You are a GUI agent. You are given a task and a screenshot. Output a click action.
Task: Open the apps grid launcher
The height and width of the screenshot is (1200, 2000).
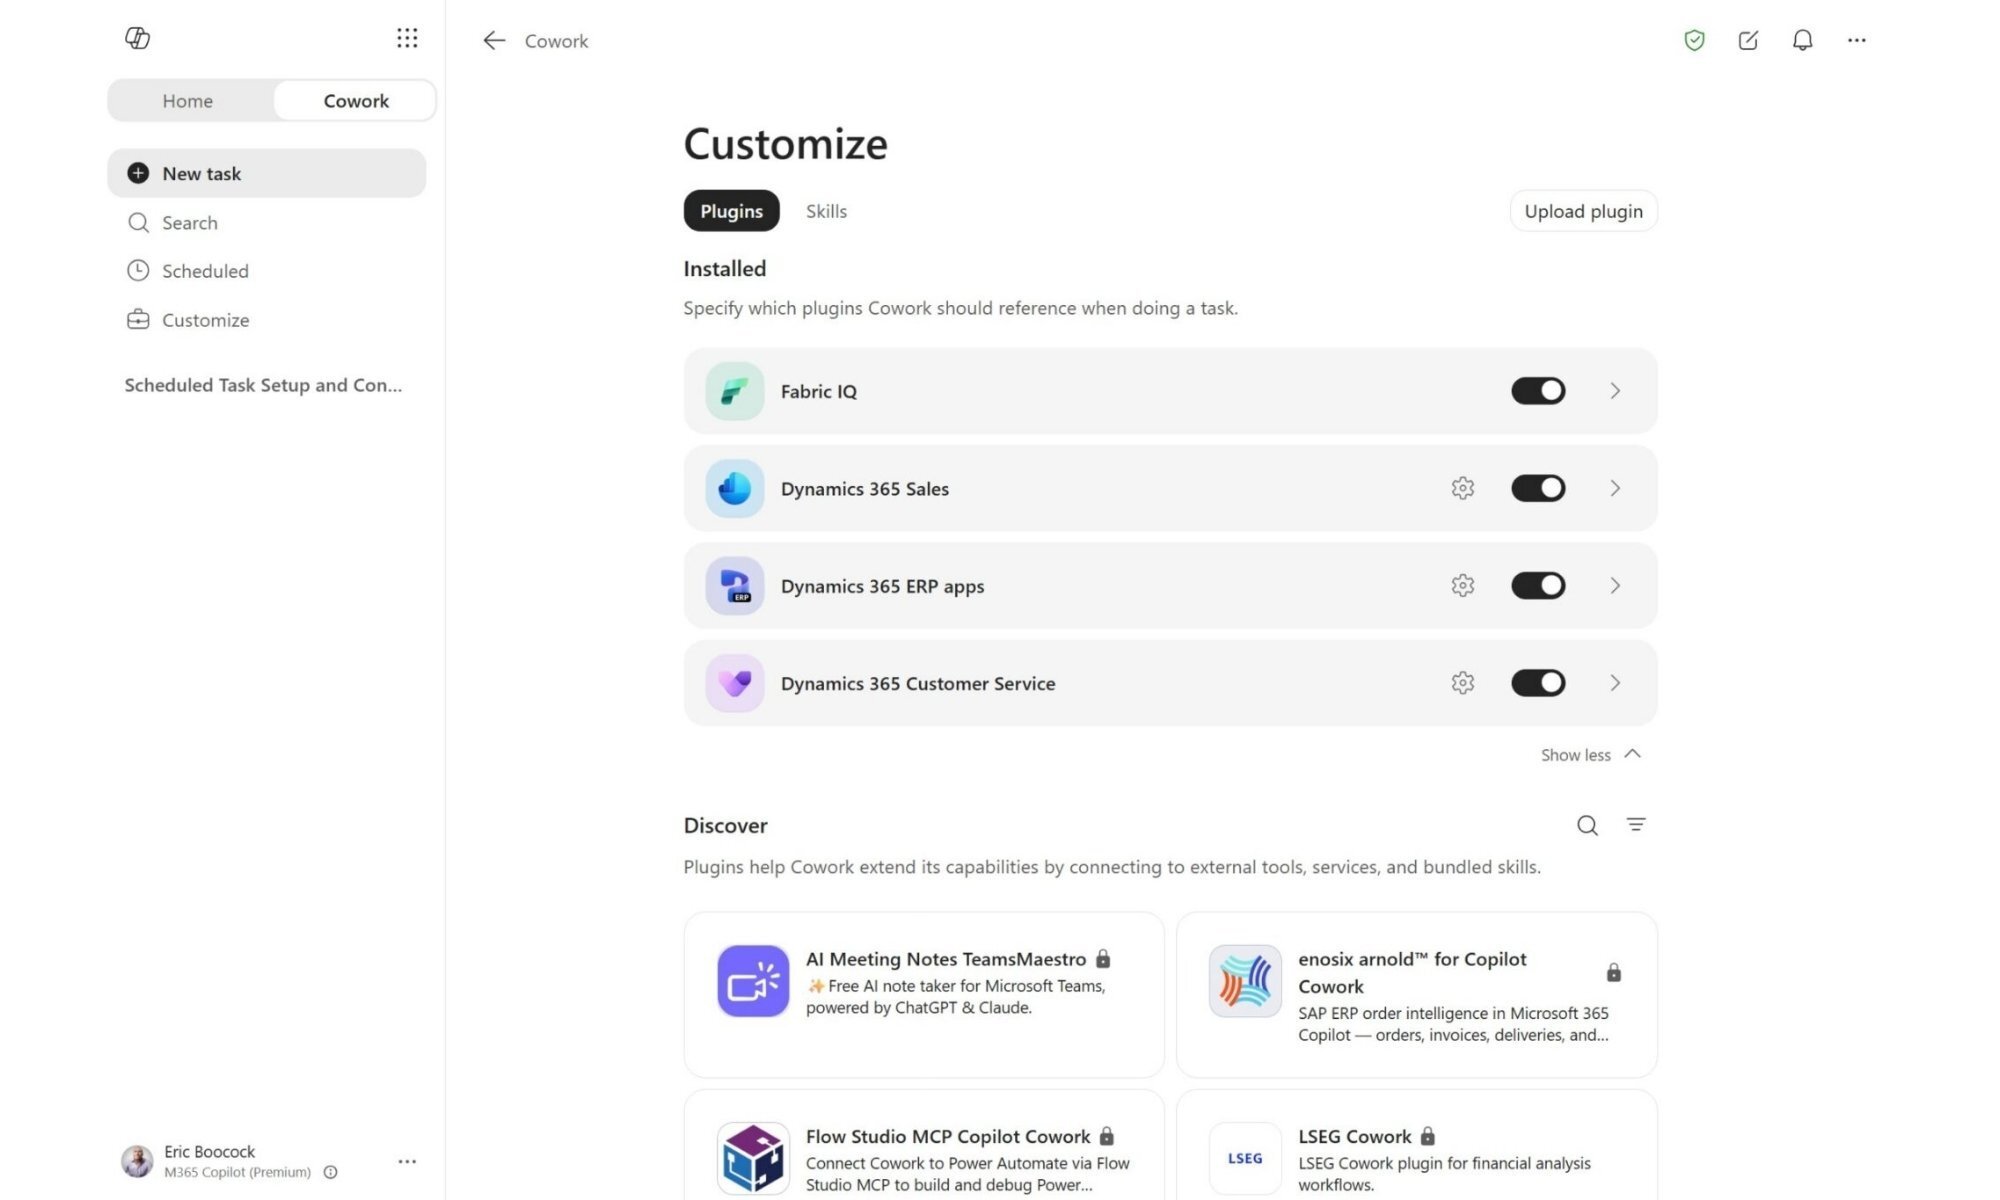tap(407, 38)
